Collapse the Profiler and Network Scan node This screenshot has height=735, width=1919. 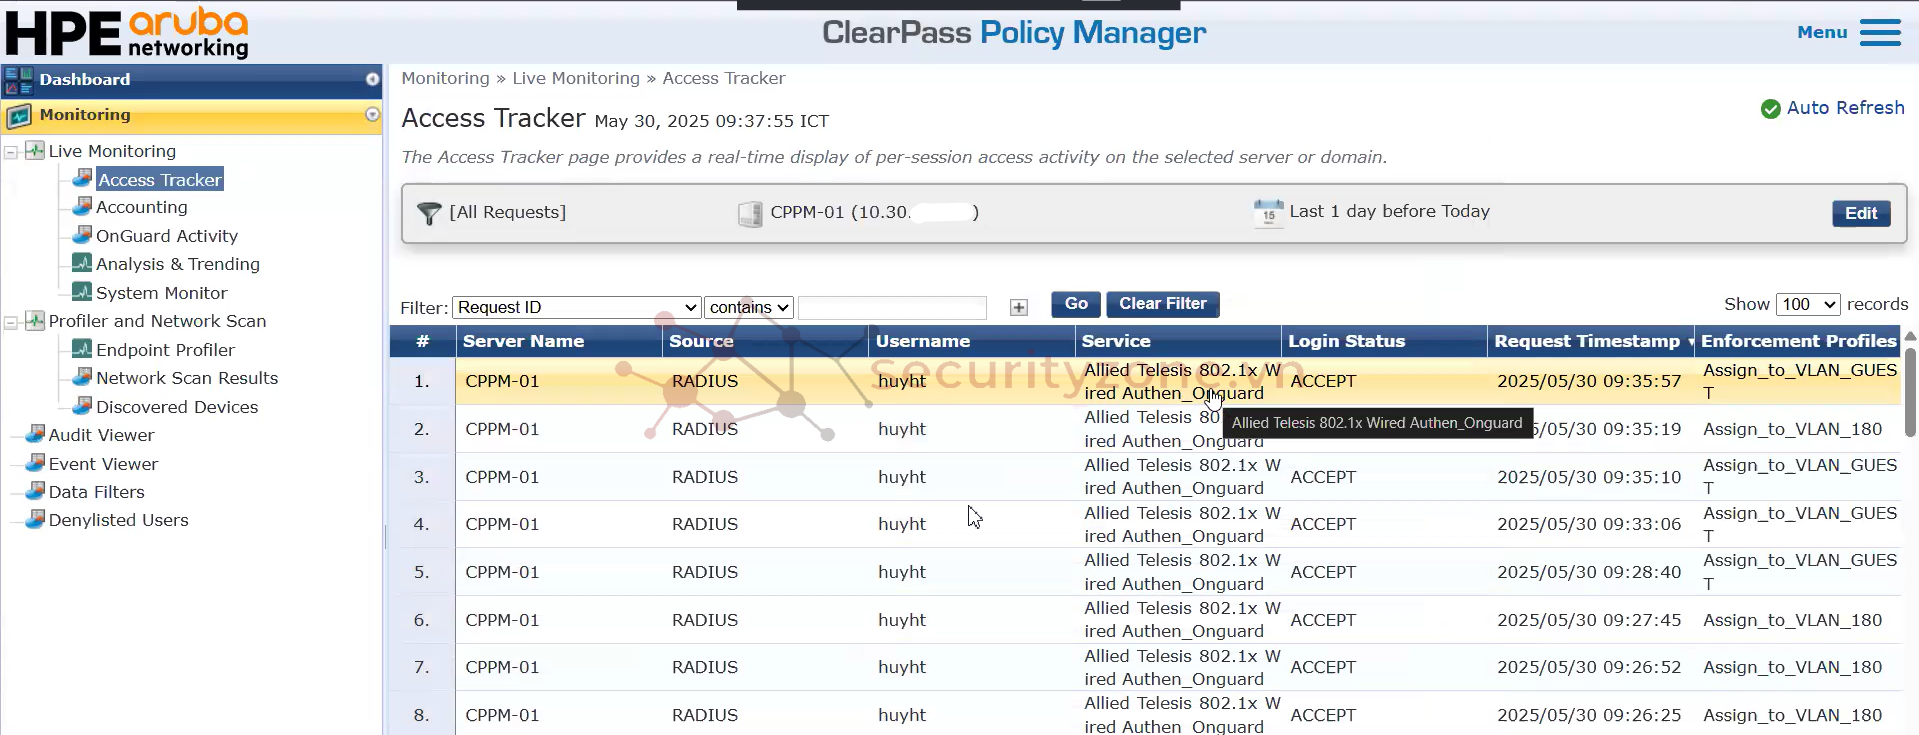[x=11, y=322]
